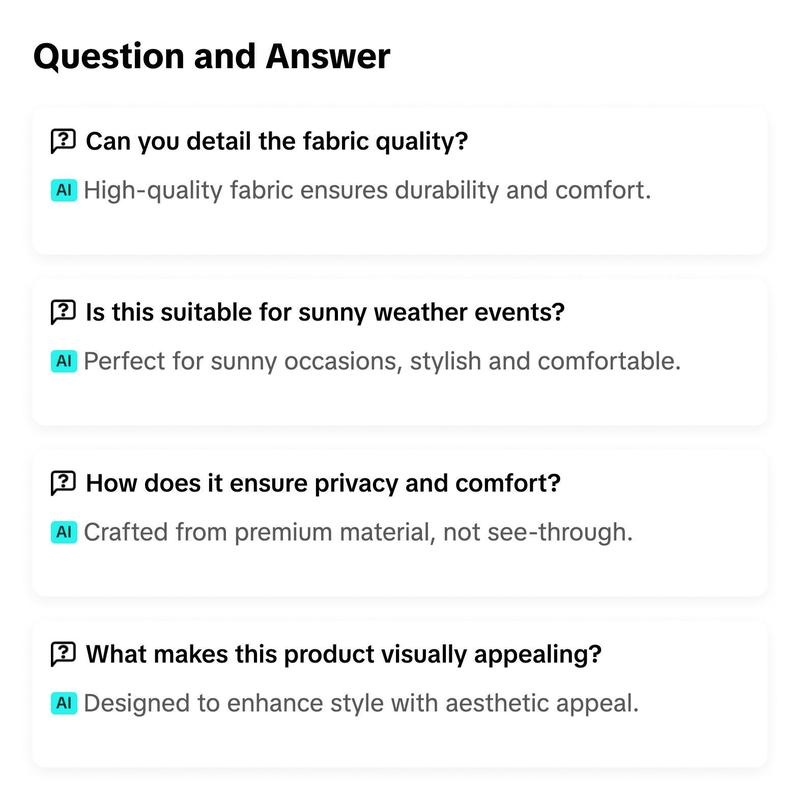Screen dimensions: 800x800
Task: Click the 'Question and Answer' heading
Action: (x=212, y=57)
